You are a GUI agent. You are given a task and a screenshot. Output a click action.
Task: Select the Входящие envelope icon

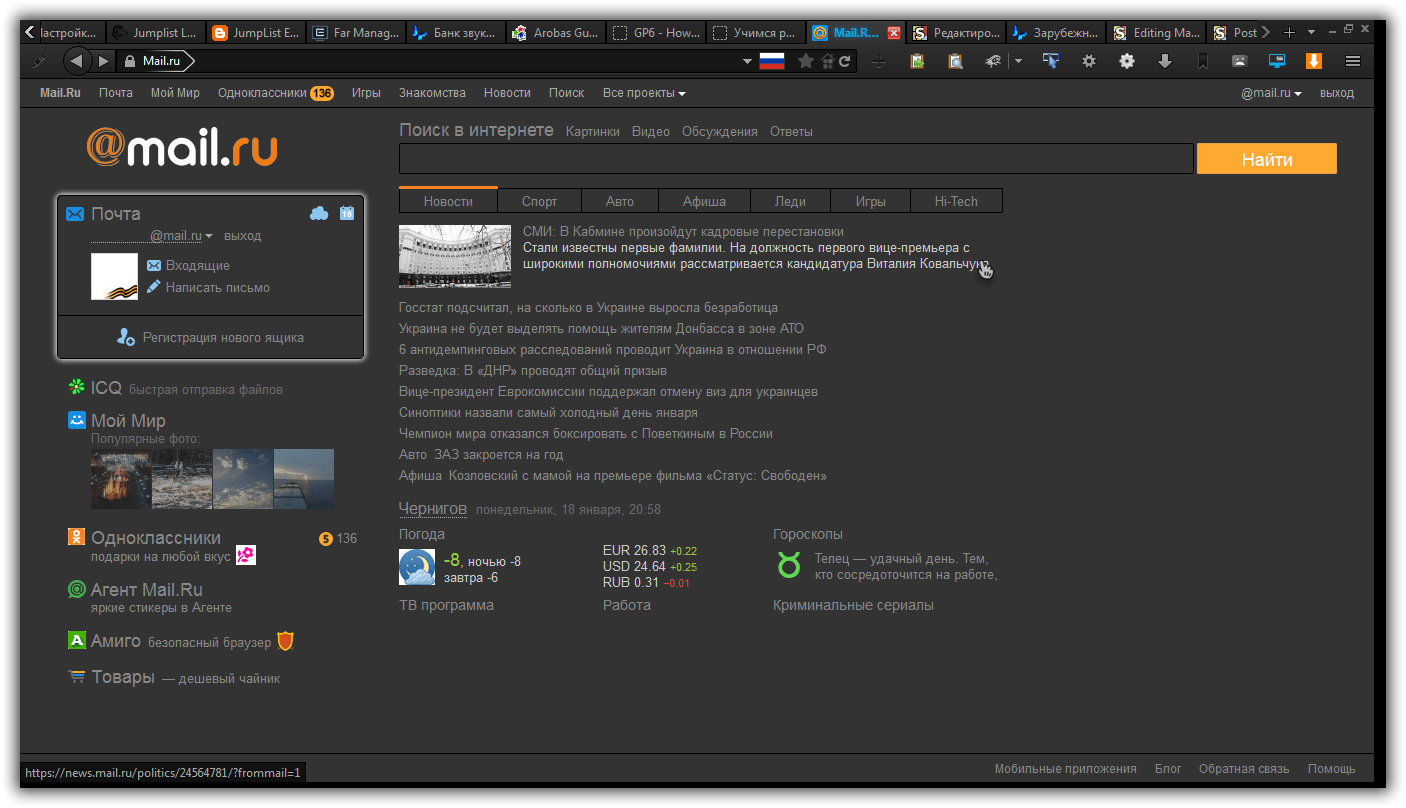pos(153,265)
